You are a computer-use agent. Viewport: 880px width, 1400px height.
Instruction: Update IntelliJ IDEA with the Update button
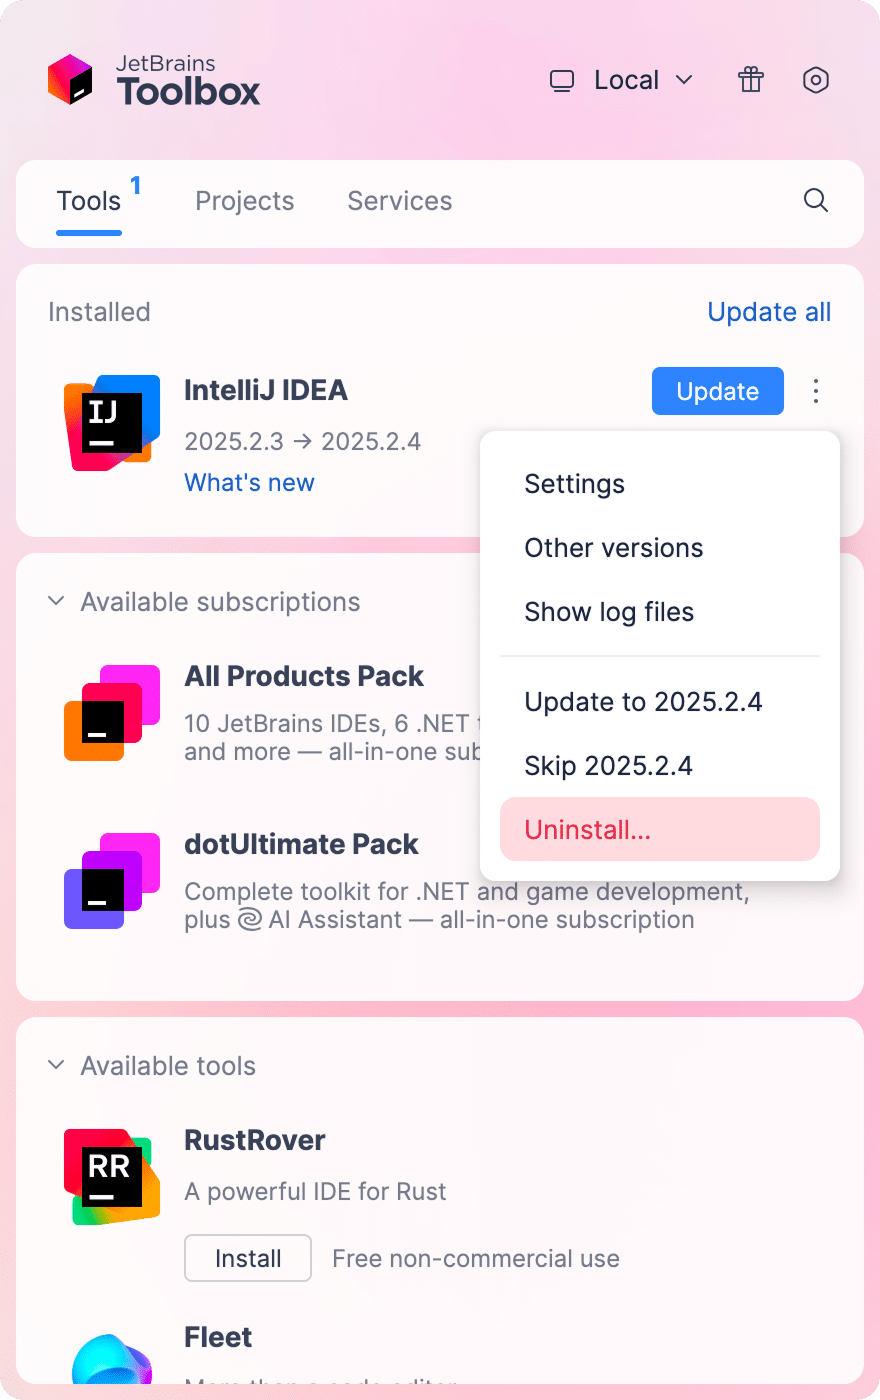click(717, 391)
